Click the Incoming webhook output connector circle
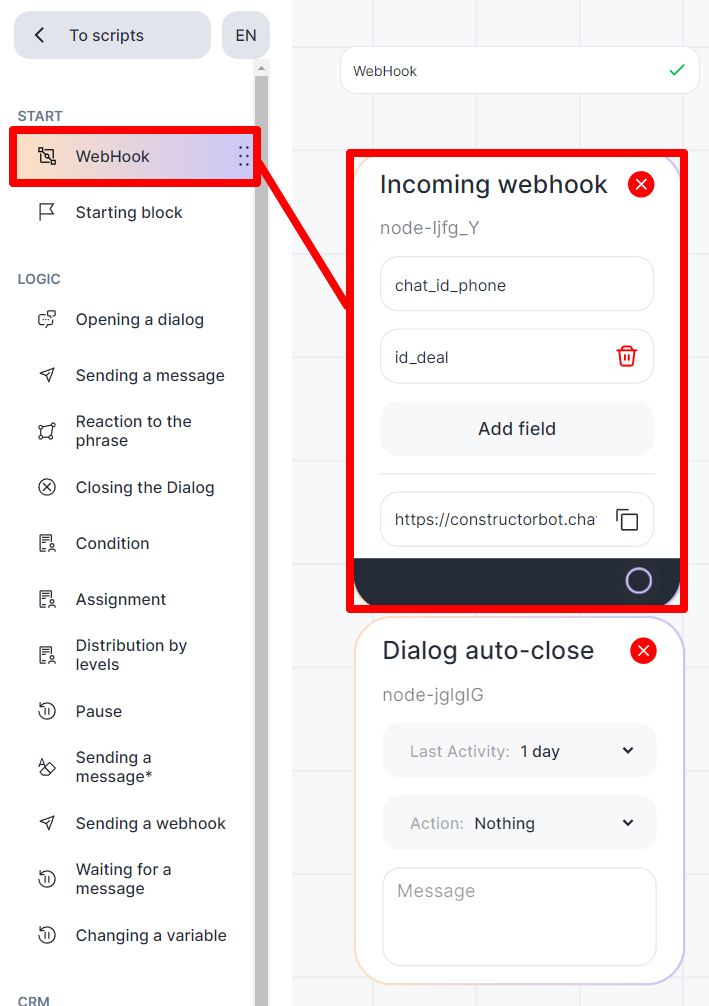Viewport: 709px width, 1006px height. pos(638,581)
